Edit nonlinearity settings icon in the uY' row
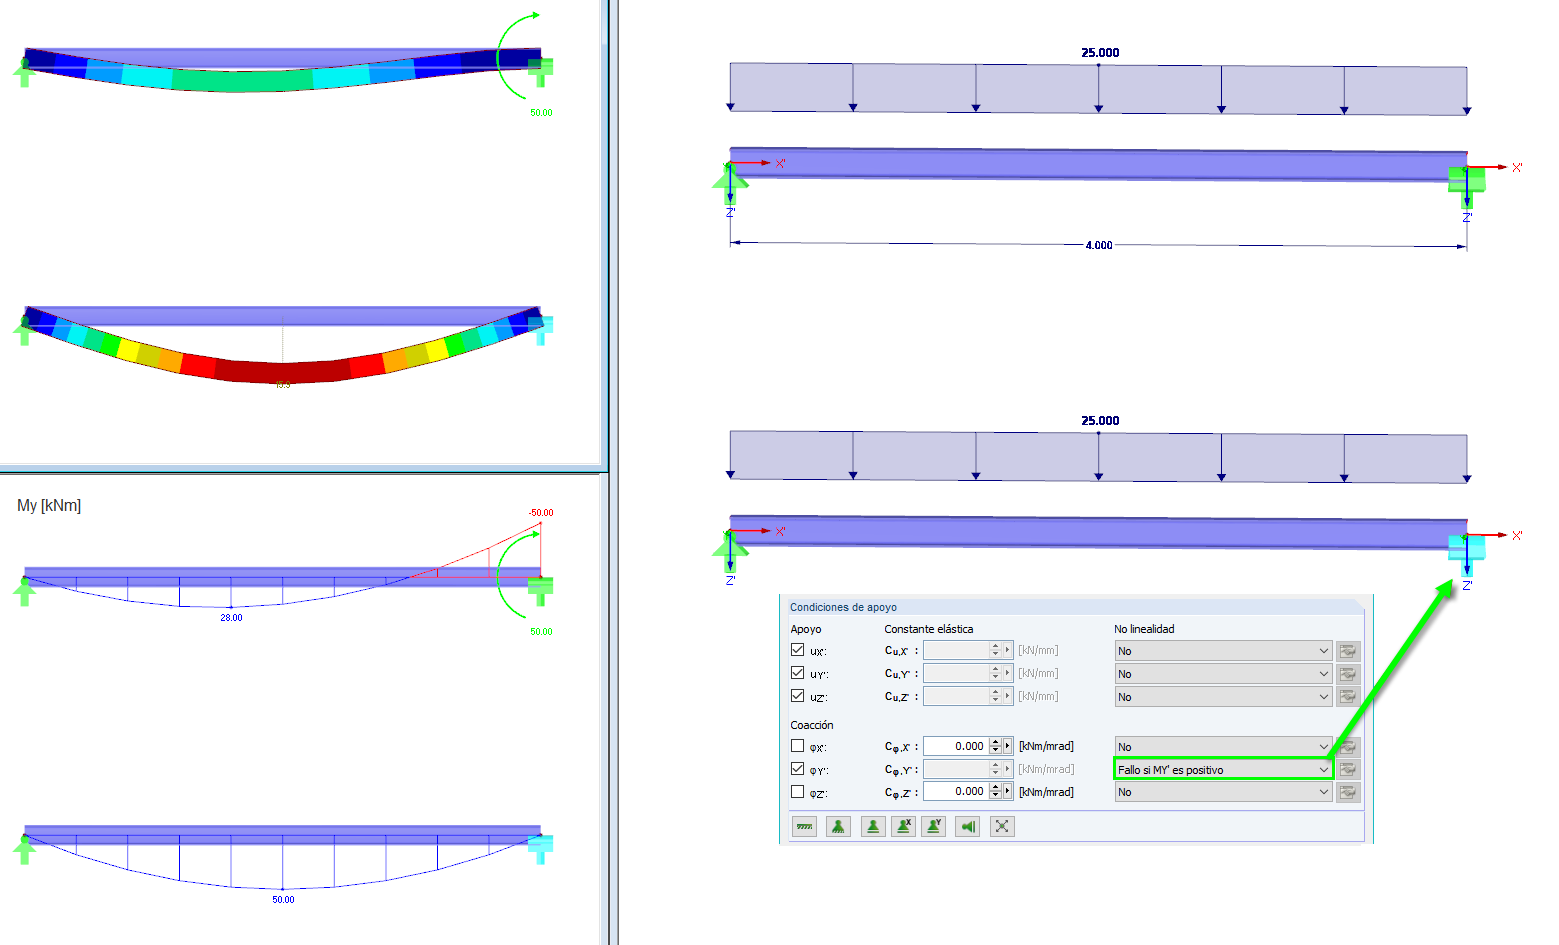The height and width of the screenshot is (945, 1559). (1348, 674)
